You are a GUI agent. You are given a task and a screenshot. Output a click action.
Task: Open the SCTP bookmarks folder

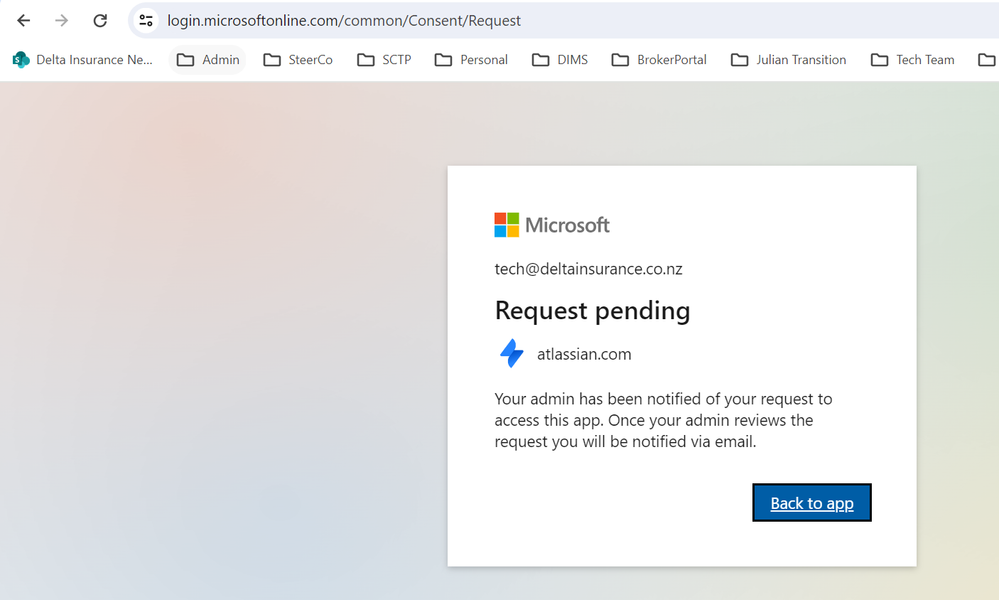point(384,60)
